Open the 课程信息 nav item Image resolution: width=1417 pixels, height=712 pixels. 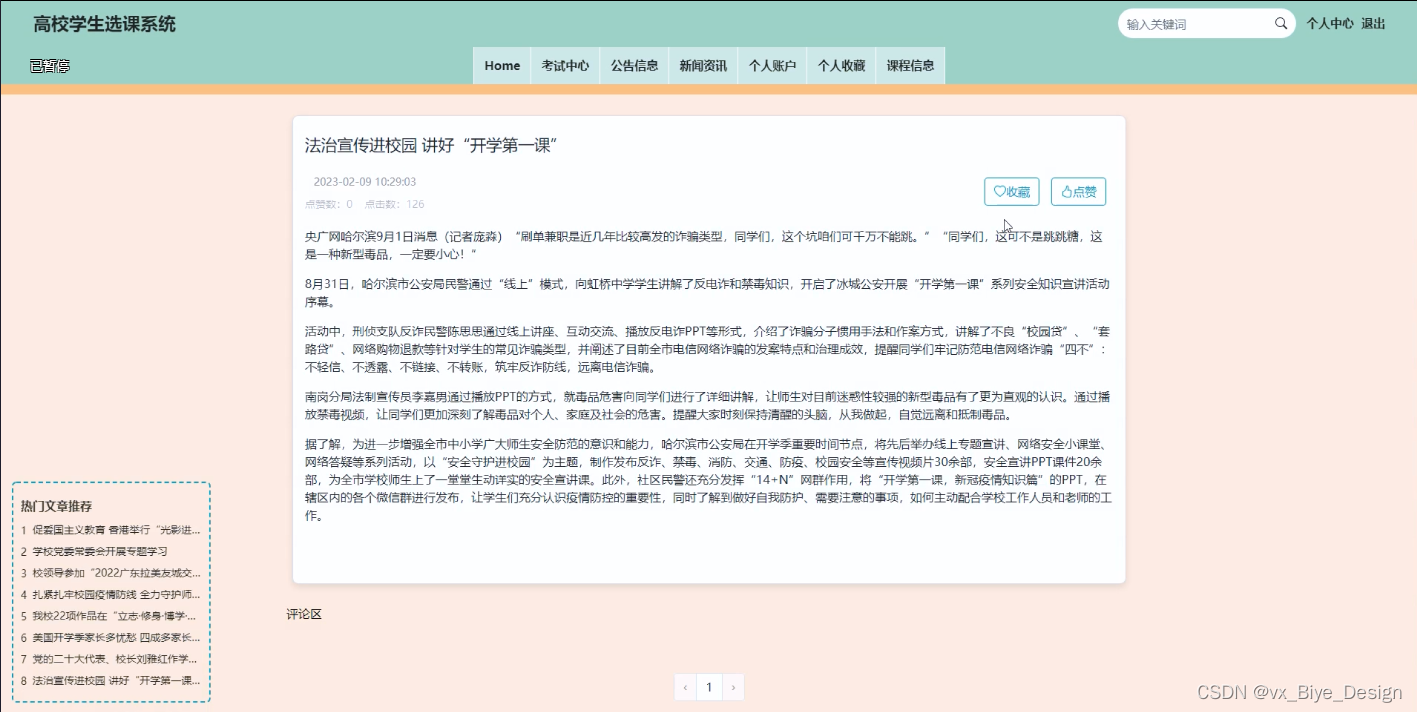tap(910, 66)
